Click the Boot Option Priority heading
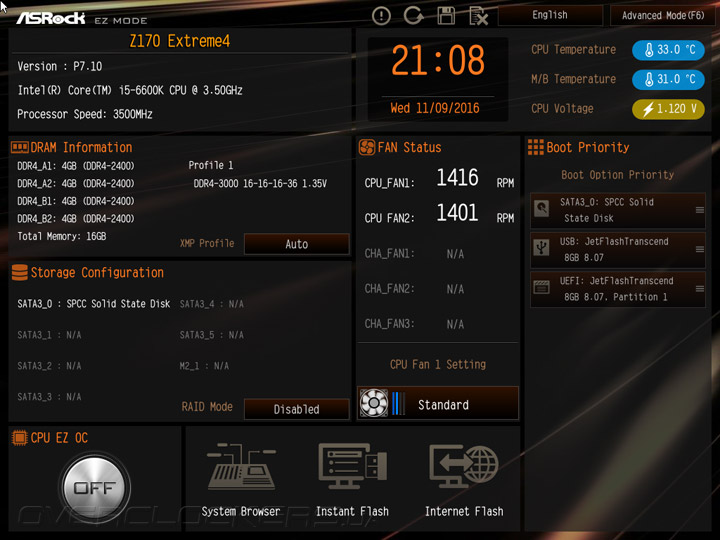720x540 pixels. (618, 175)
